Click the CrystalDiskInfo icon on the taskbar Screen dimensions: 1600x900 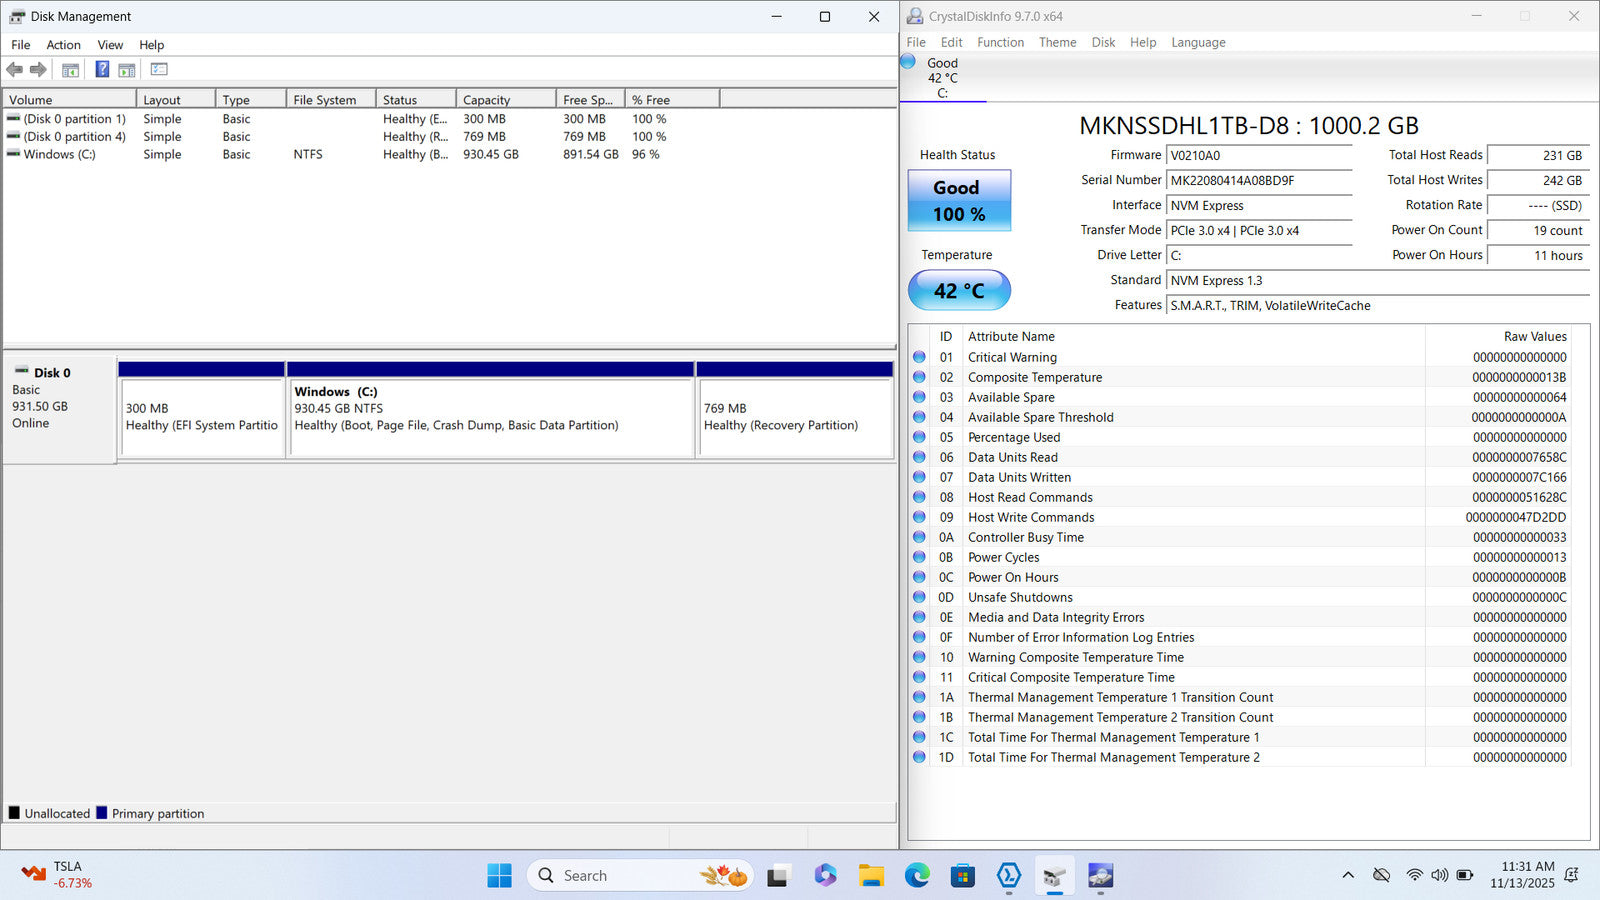[x=1100, y=876]
